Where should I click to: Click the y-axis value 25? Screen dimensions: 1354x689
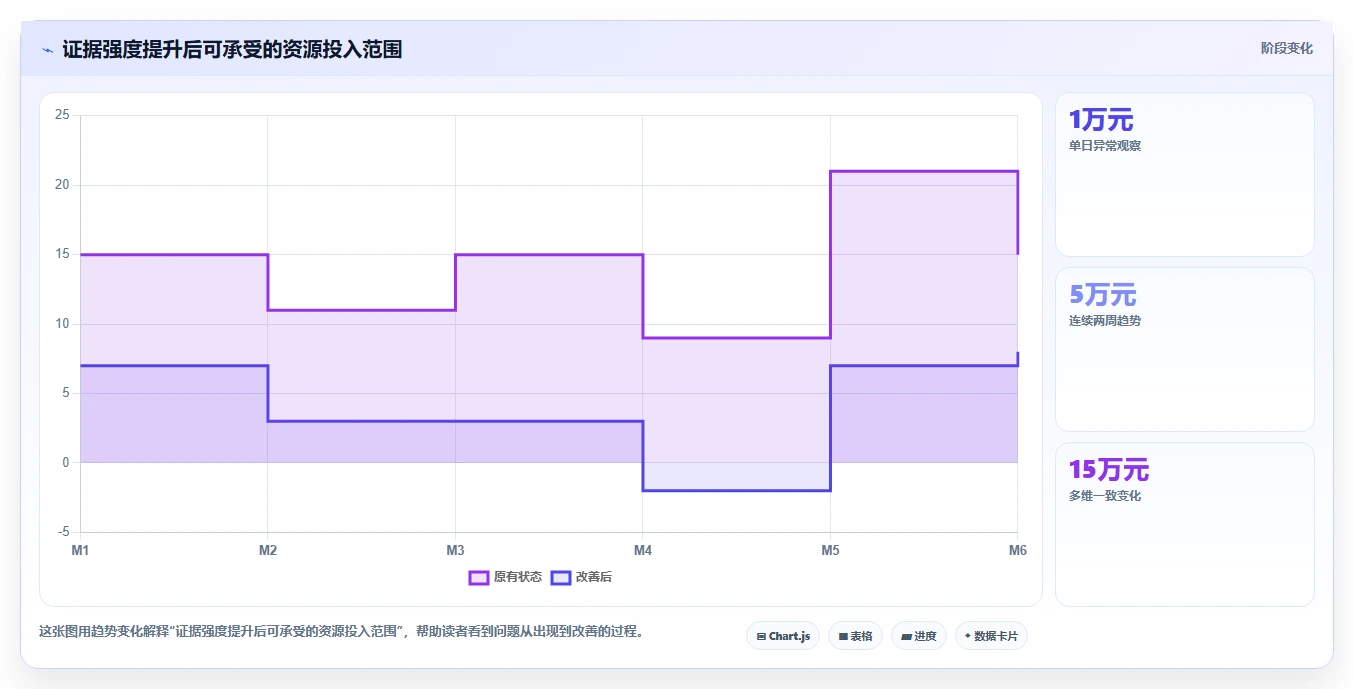(x=62, y=115)
